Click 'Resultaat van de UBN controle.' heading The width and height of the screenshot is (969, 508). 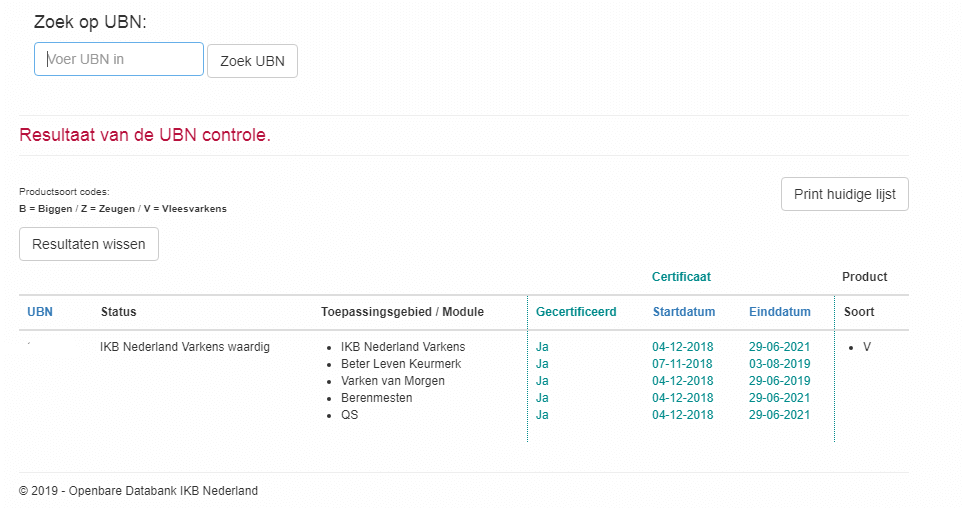(x=145, y=135)
